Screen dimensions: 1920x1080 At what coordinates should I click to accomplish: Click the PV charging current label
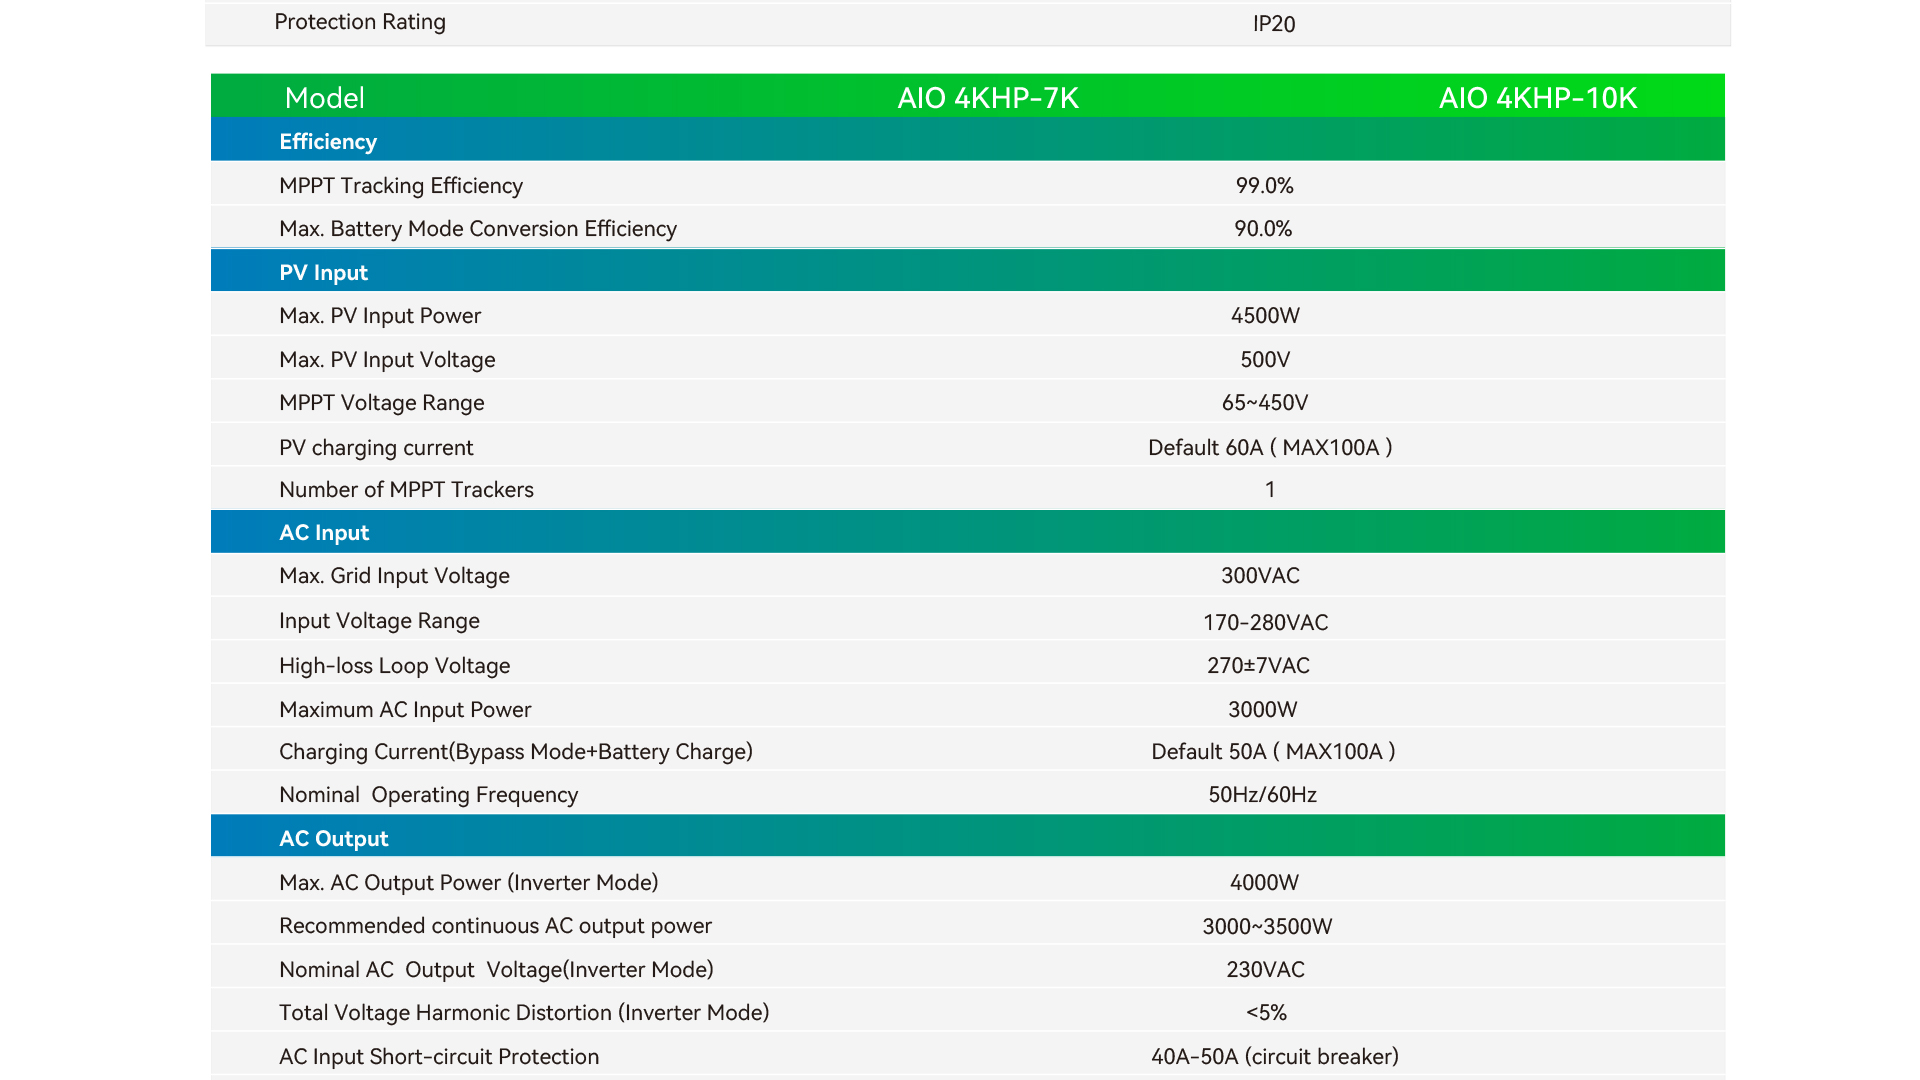(x=376, y=448)
